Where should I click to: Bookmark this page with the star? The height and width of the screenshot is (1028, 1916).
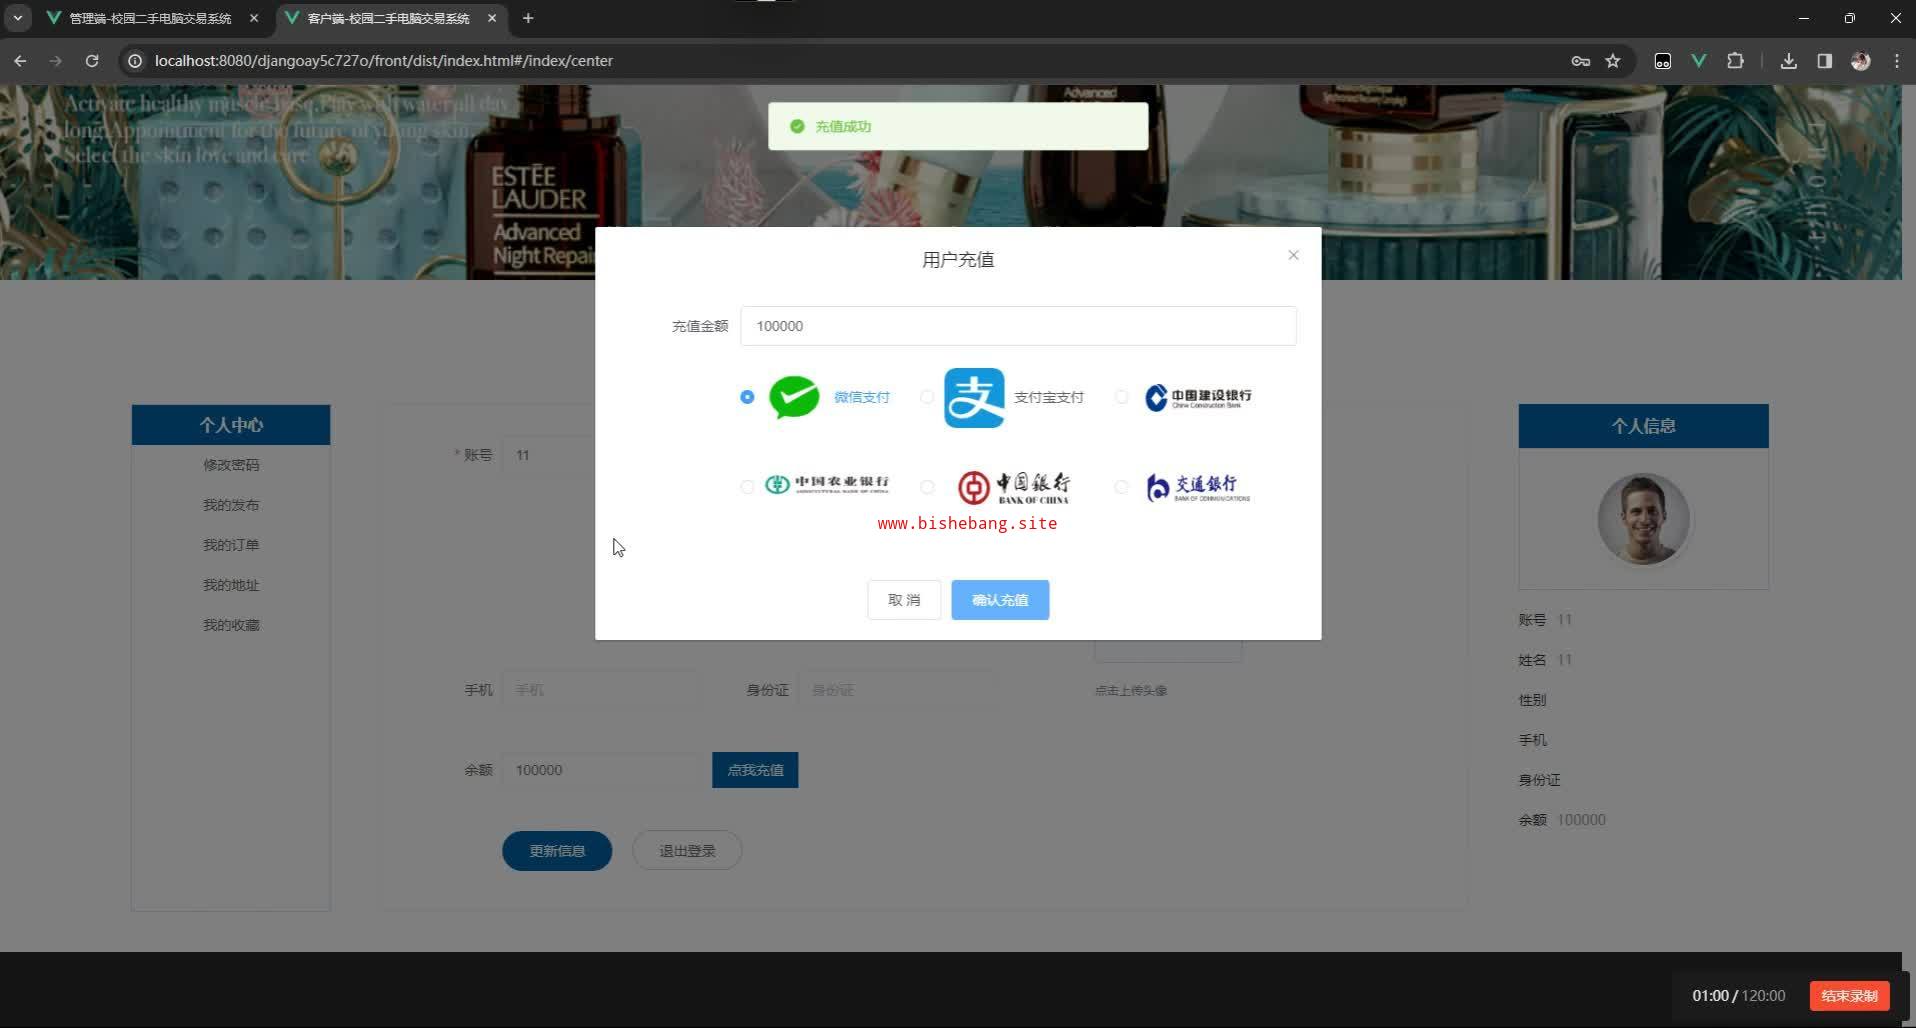[x=1613, y=61]
